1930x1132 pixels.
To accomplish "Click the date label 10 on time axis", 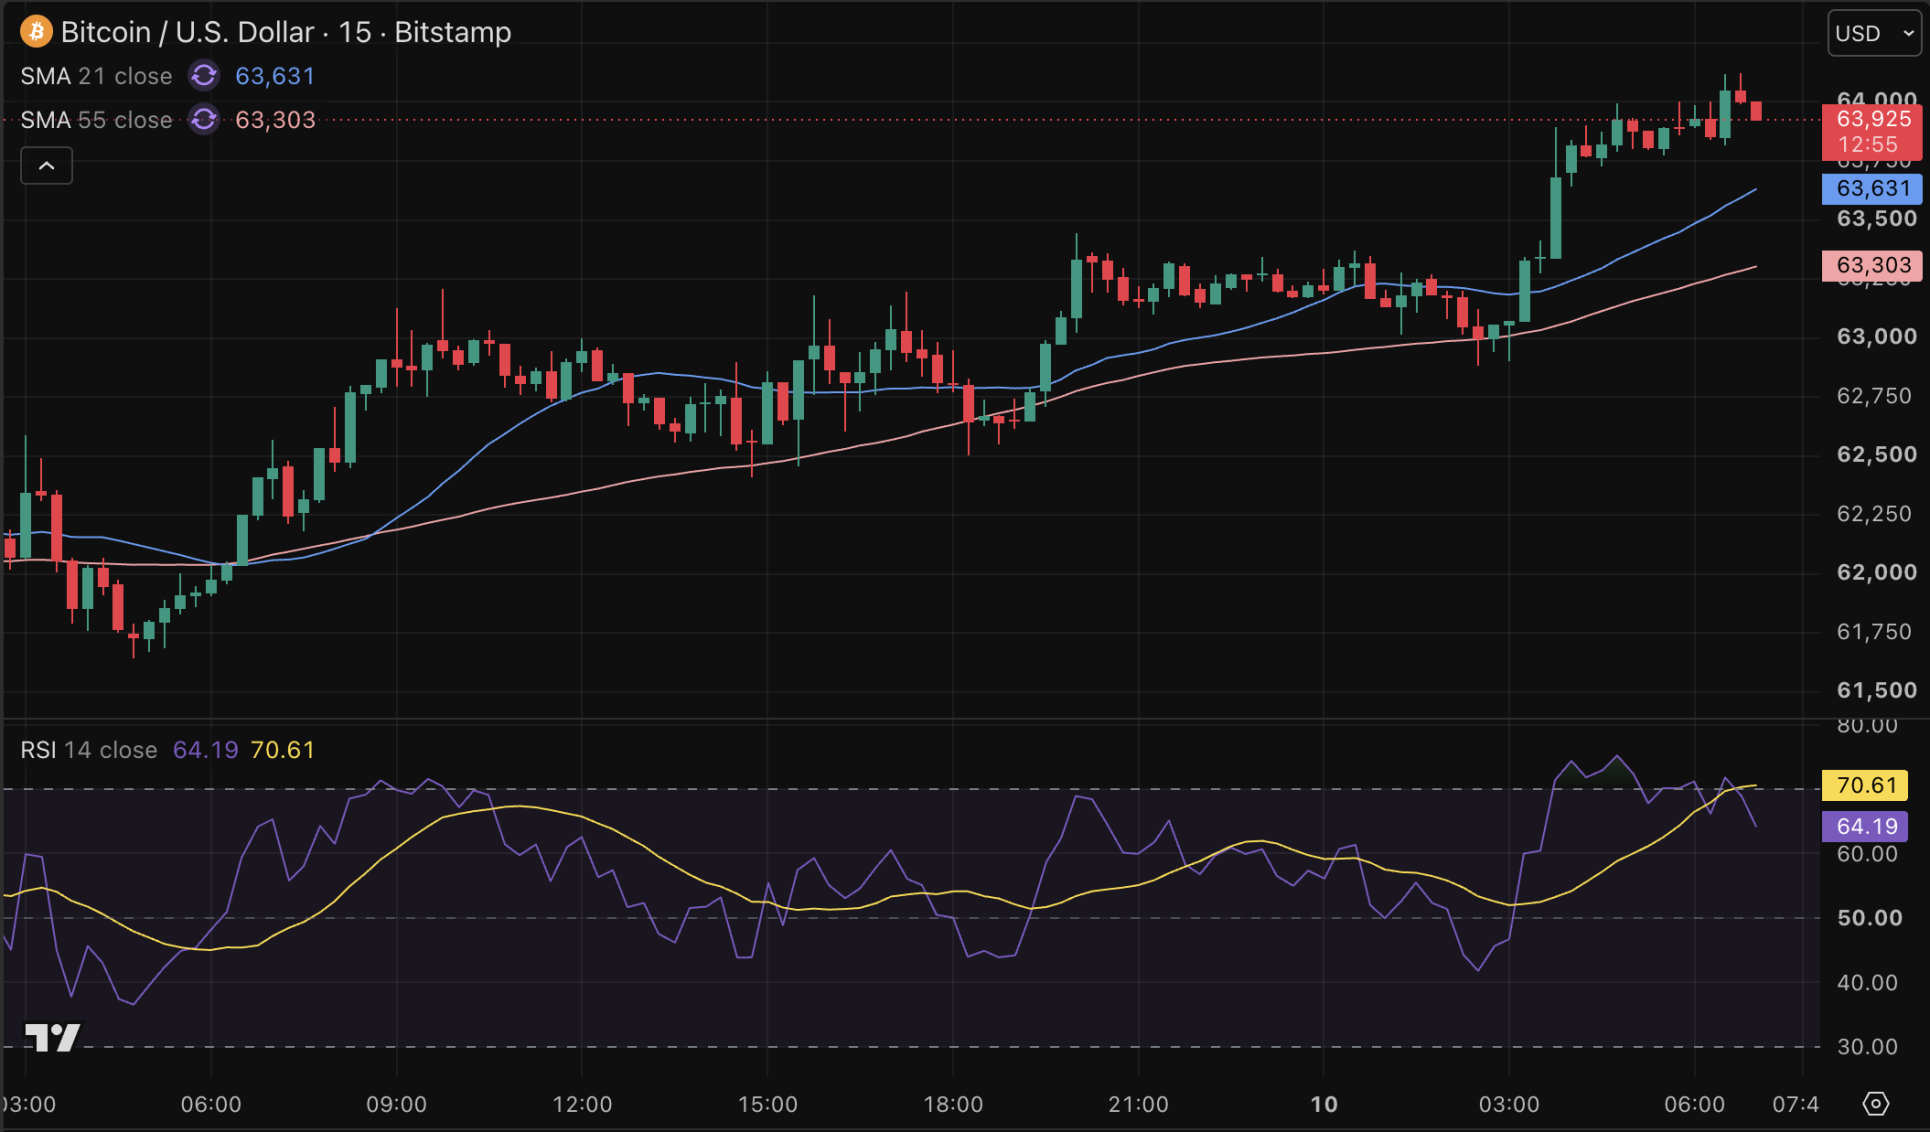I will 1324,1104.
